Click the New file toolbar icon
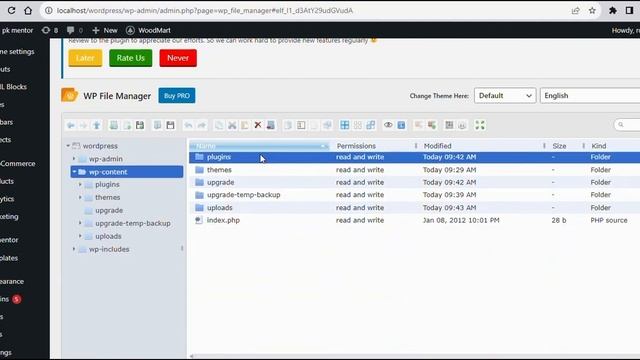 (127, 125)
